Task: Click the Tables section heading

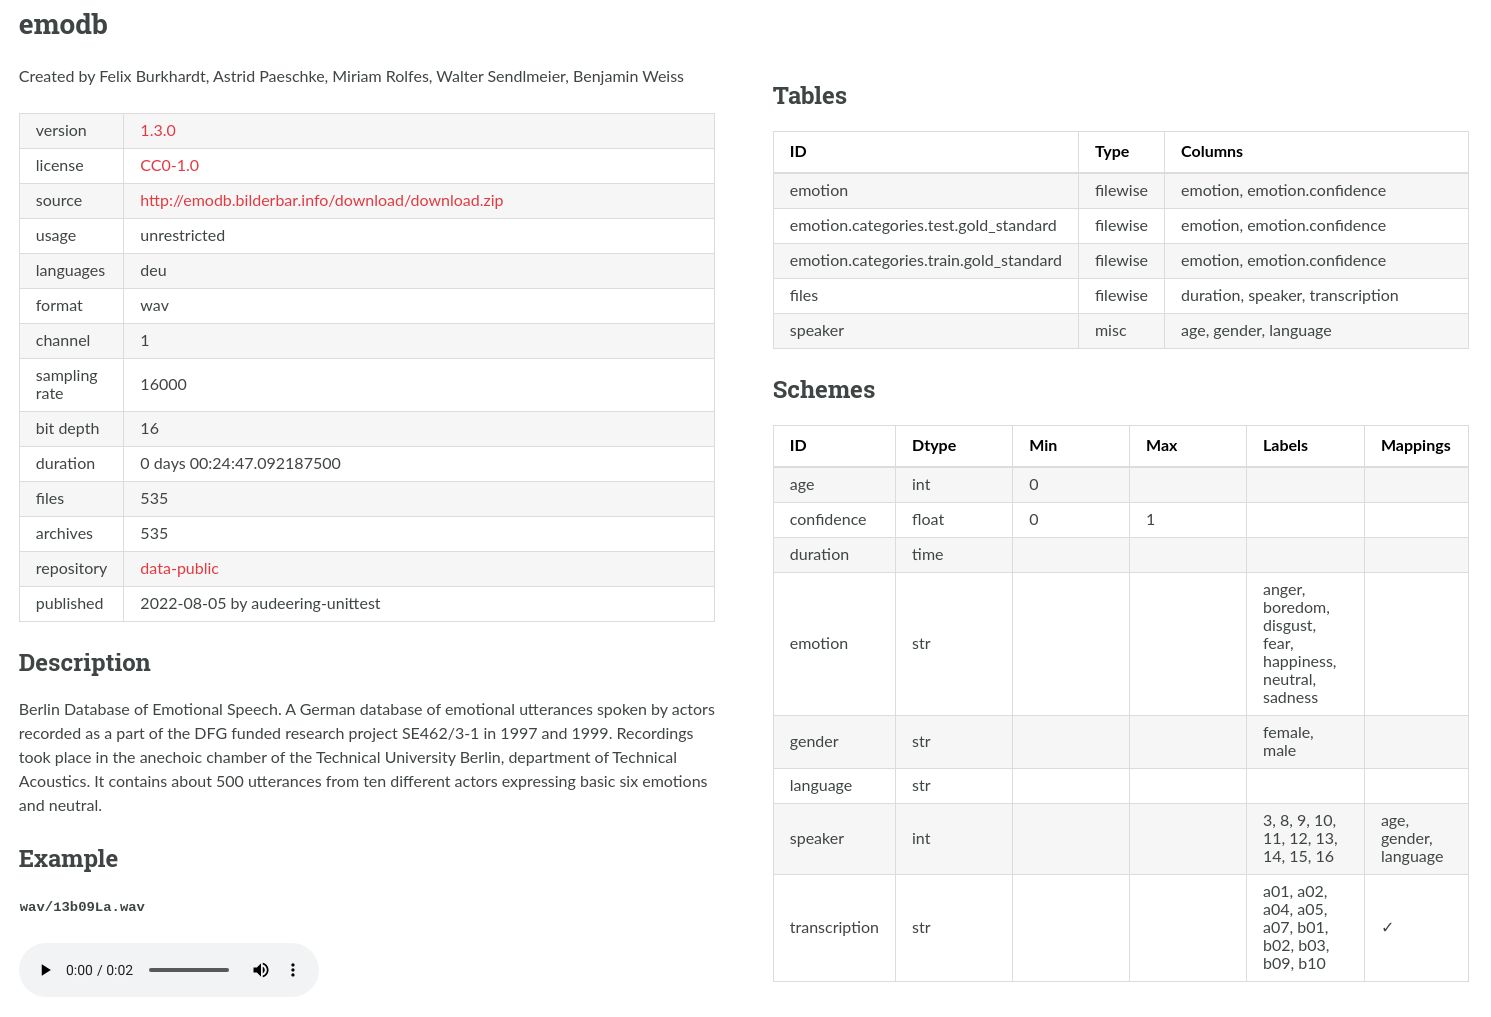Action: pyautogui.click(x=809, y=96)
